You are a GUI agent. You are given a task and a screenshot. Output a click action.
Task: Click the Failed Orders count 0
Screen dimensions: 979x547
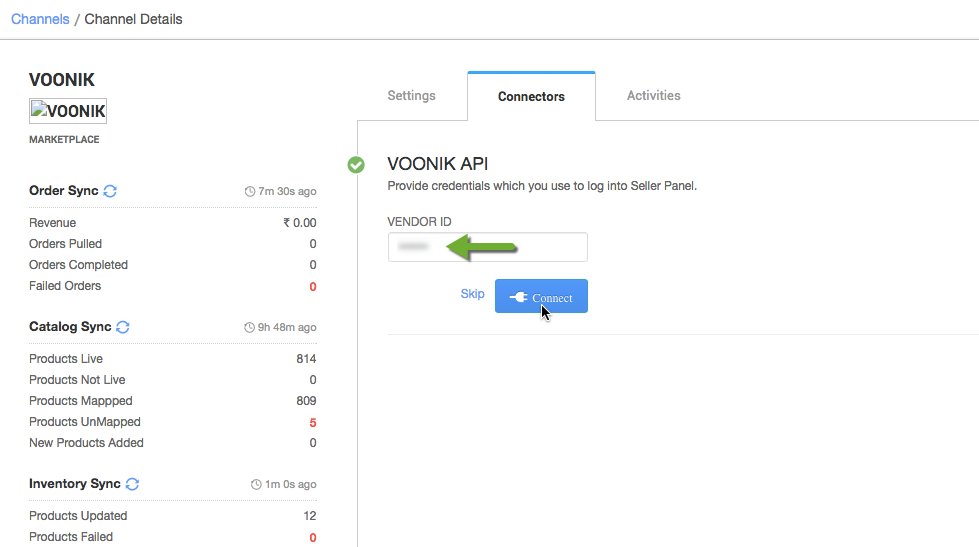tap(313, 287)
